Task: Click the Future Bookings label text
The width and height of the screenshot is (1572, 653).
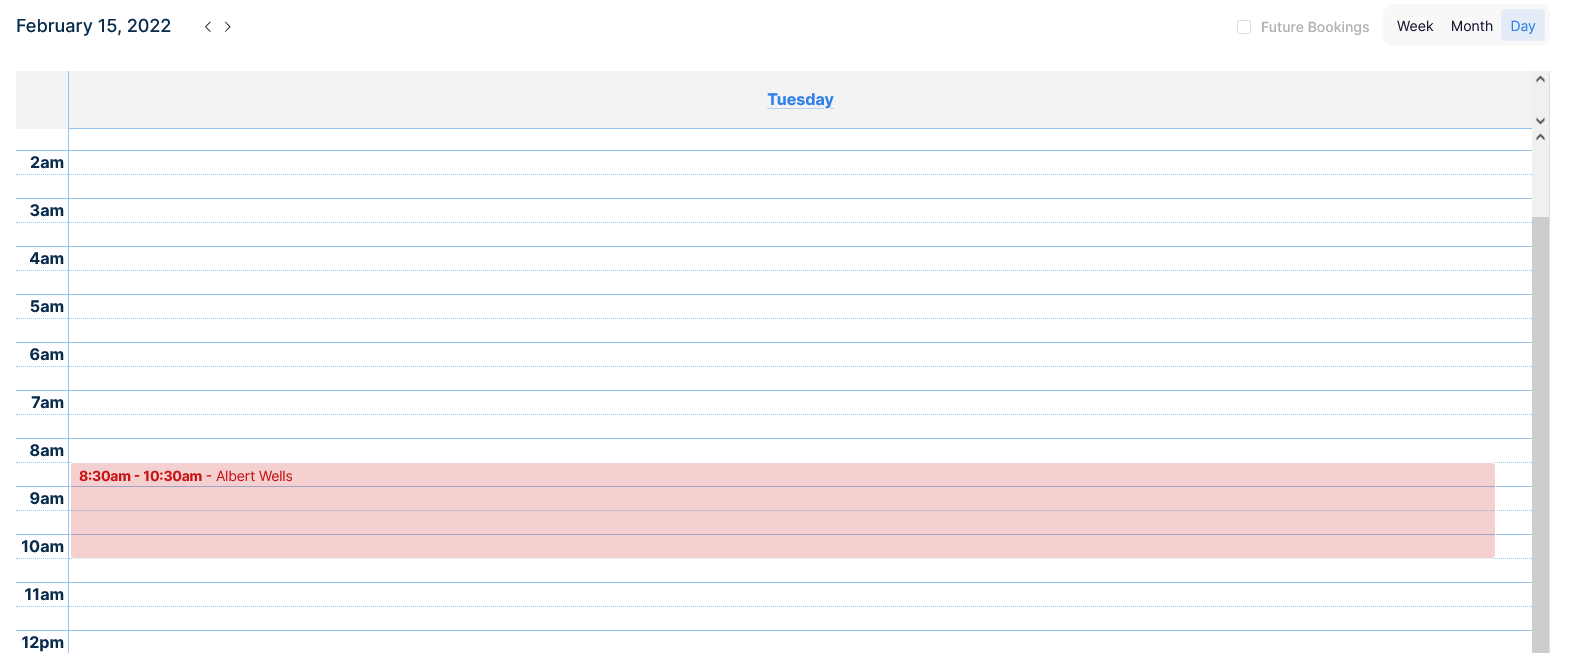Action: coord(1314,27)
